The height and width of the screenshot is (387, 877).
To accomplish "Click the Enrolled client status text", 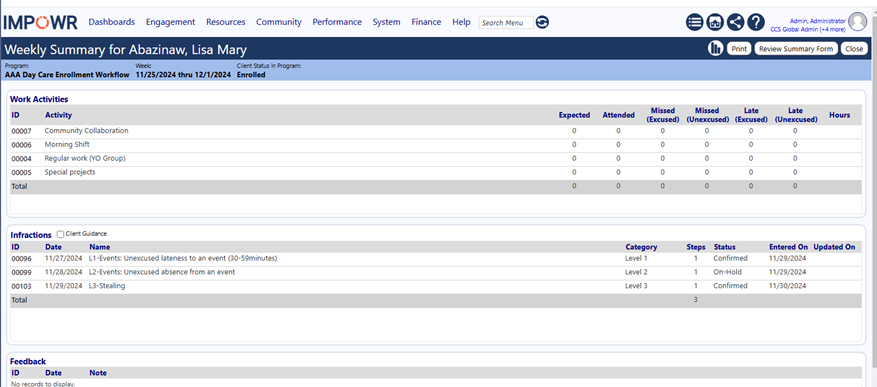I will [251, 74].
